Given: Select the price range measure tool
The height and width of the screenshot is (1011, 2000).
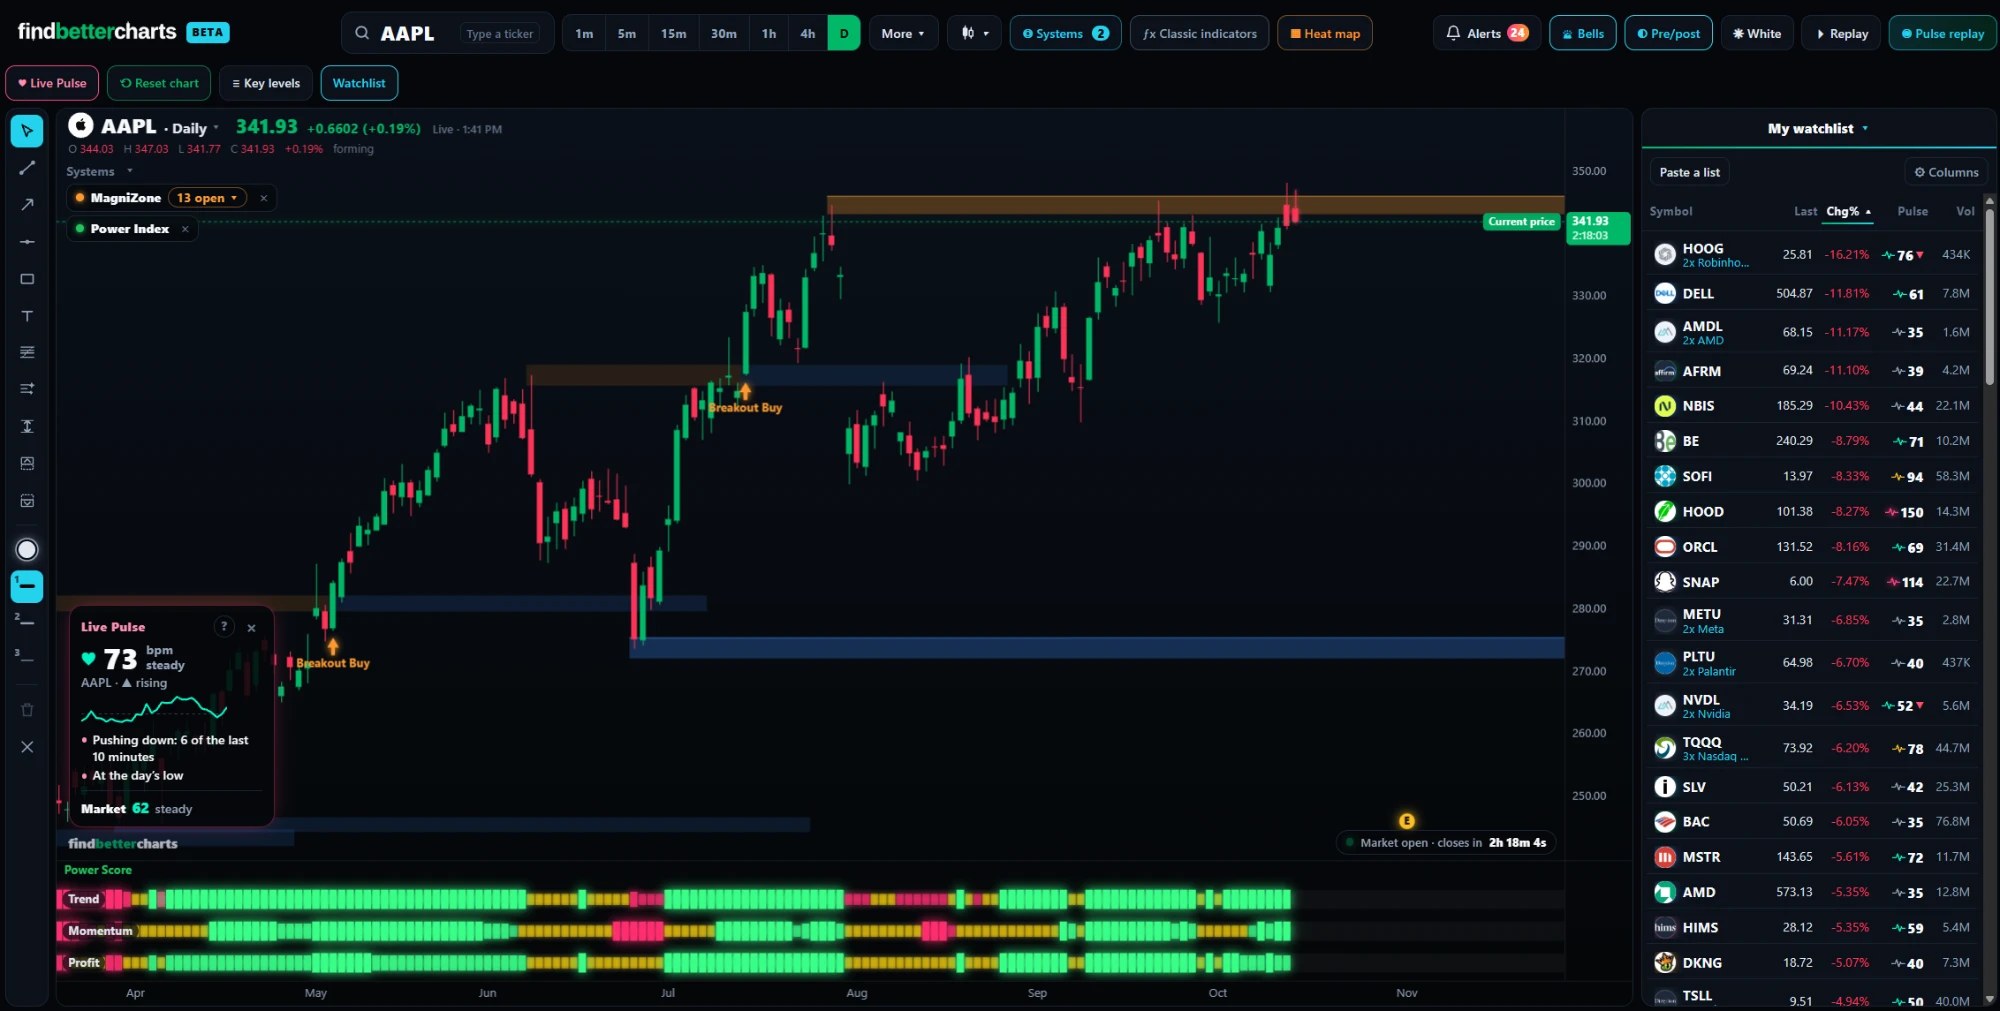Looking at the screenshot, I should click(x=27, y=426).
